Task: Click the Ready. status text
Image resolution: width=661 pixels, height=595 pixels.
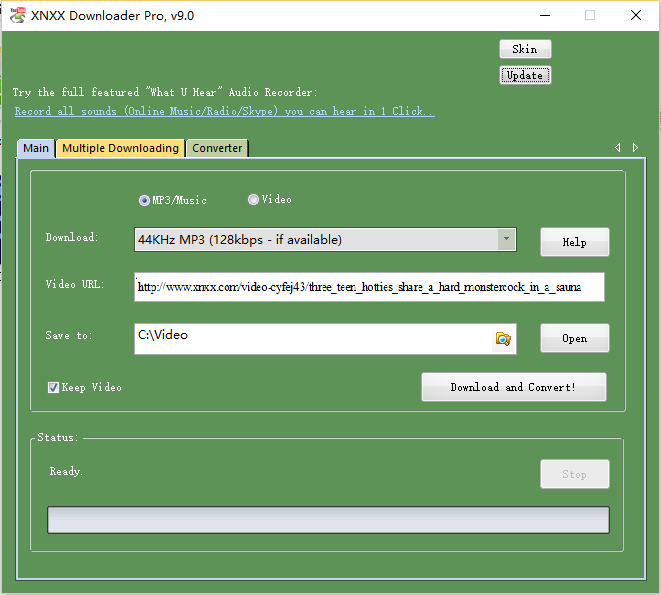Action: 66,471
